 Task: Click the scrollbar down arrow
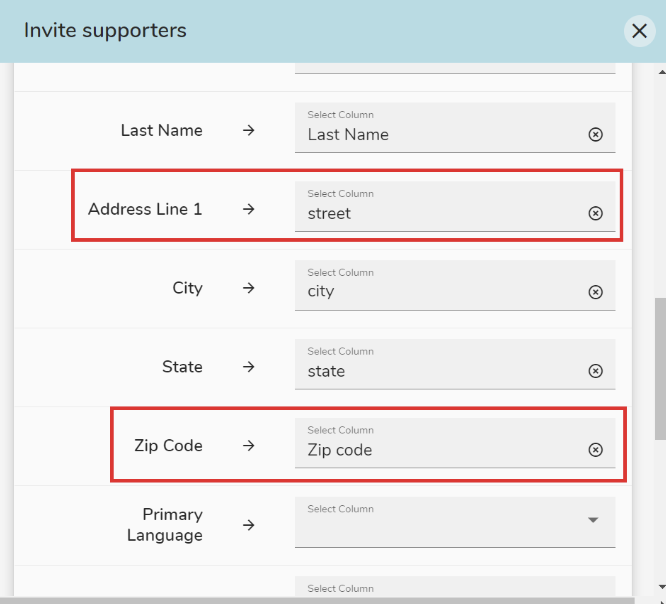pyautogui.click(x=662, y=587)
